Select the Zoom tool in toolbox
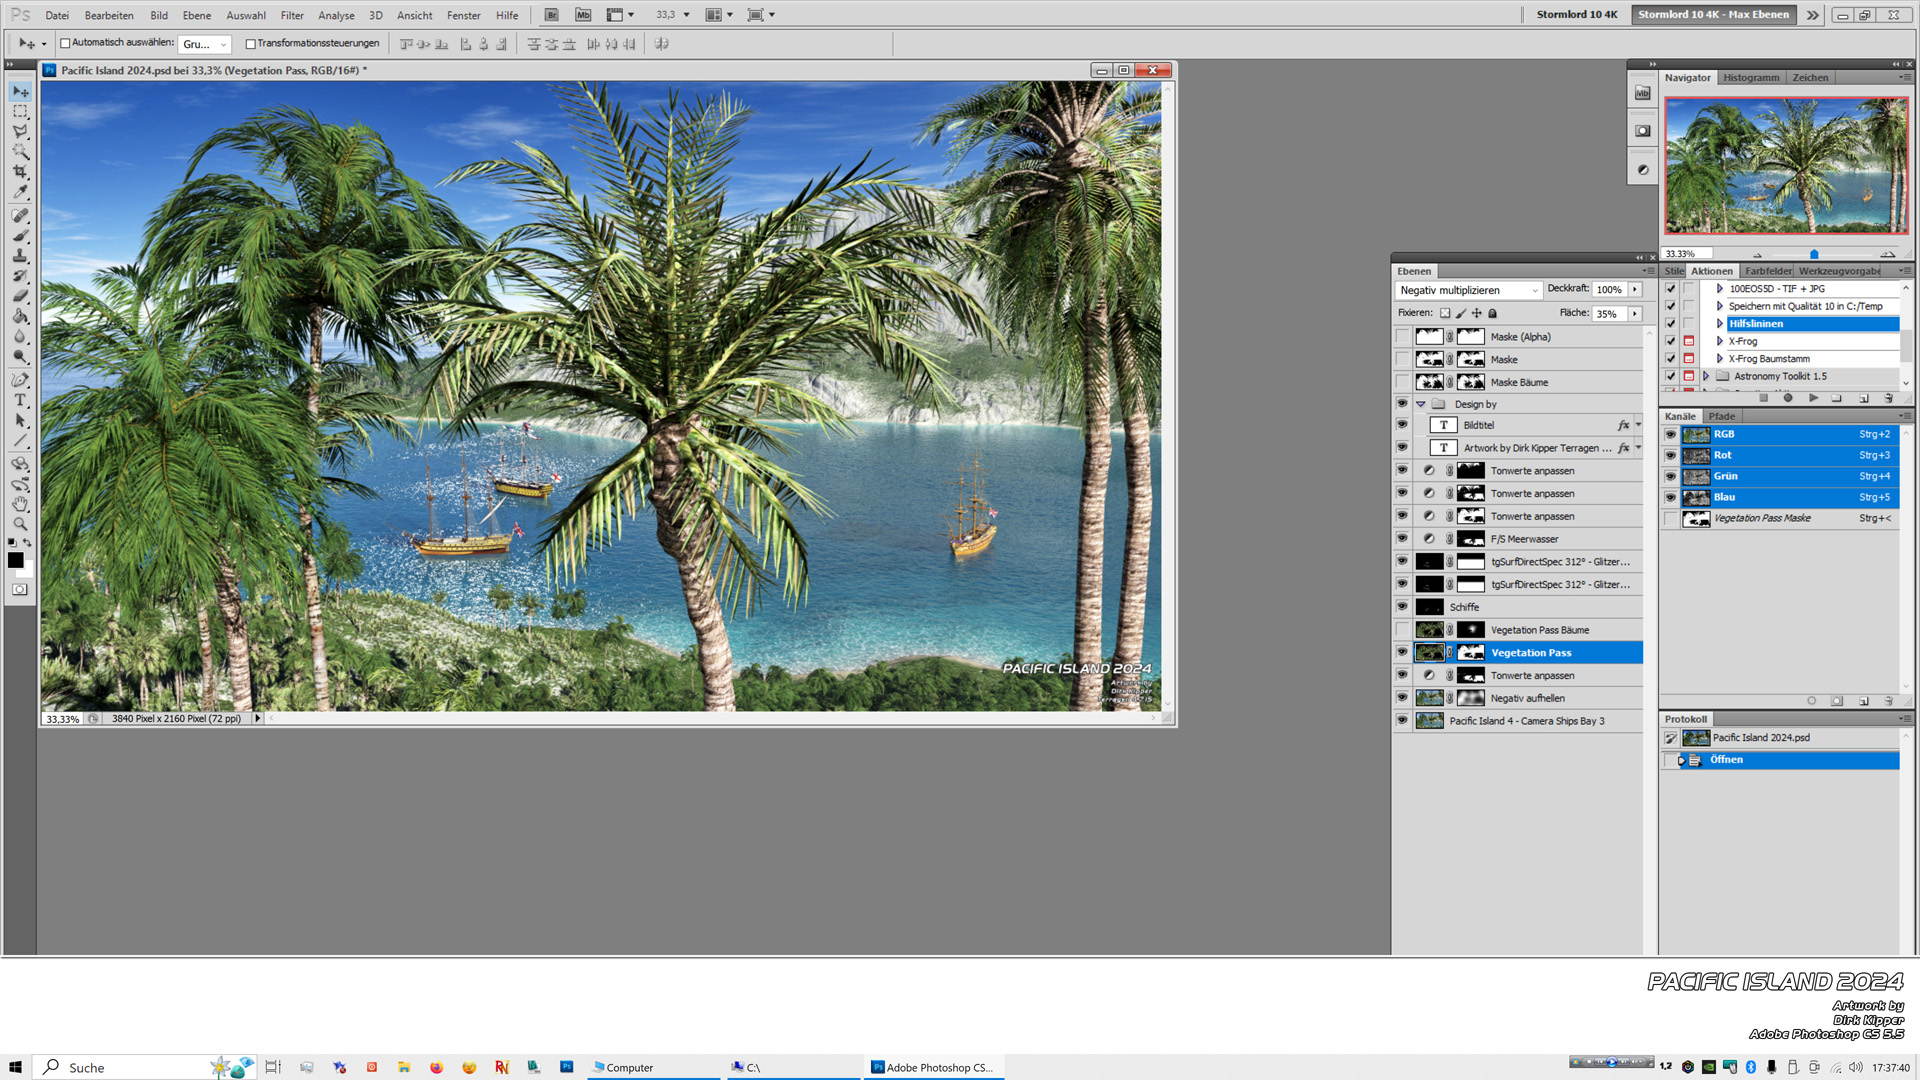The image size is (1920, 1080). click(20, 524)
